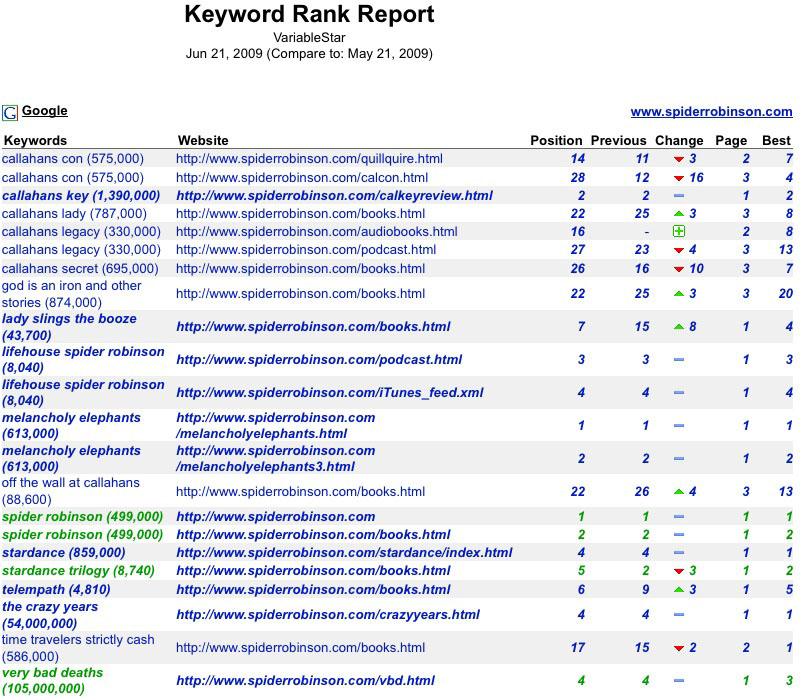Click red down arrow in calcon.html row
Viewport: 800px width, 697px height.
click(x=679, y=178)
